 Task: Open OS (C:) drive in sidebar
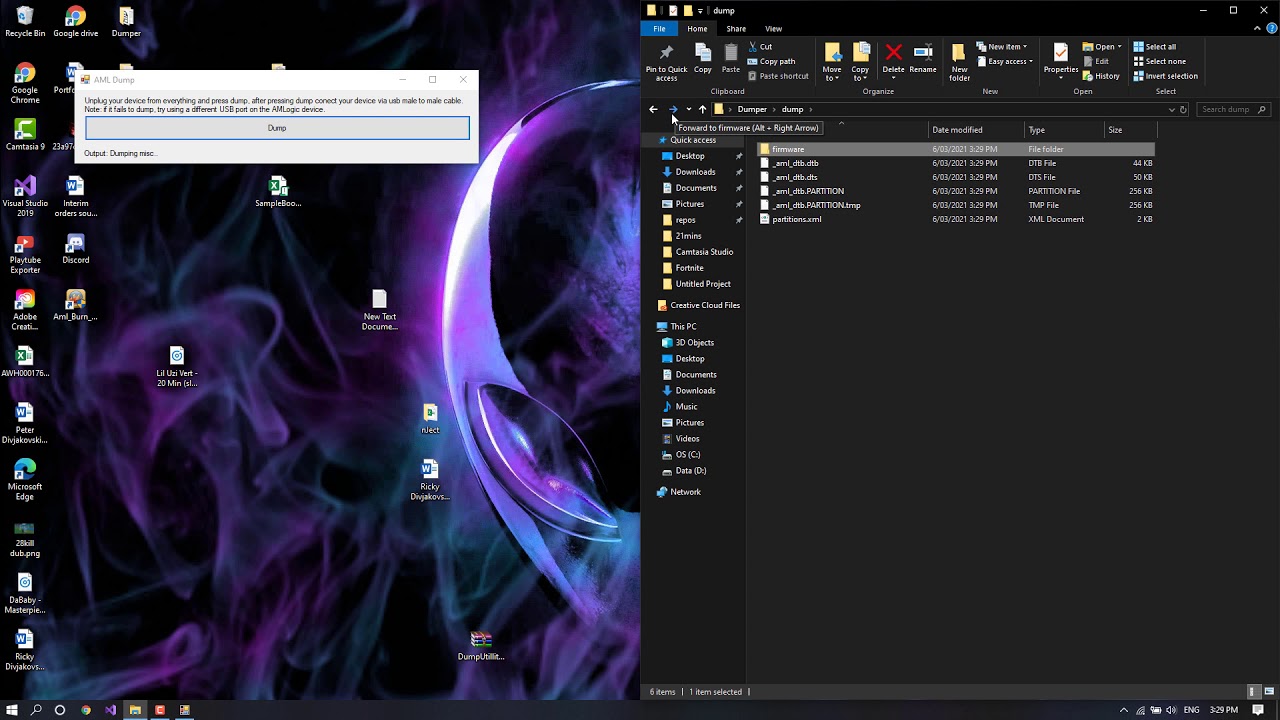tap(687, 455)
